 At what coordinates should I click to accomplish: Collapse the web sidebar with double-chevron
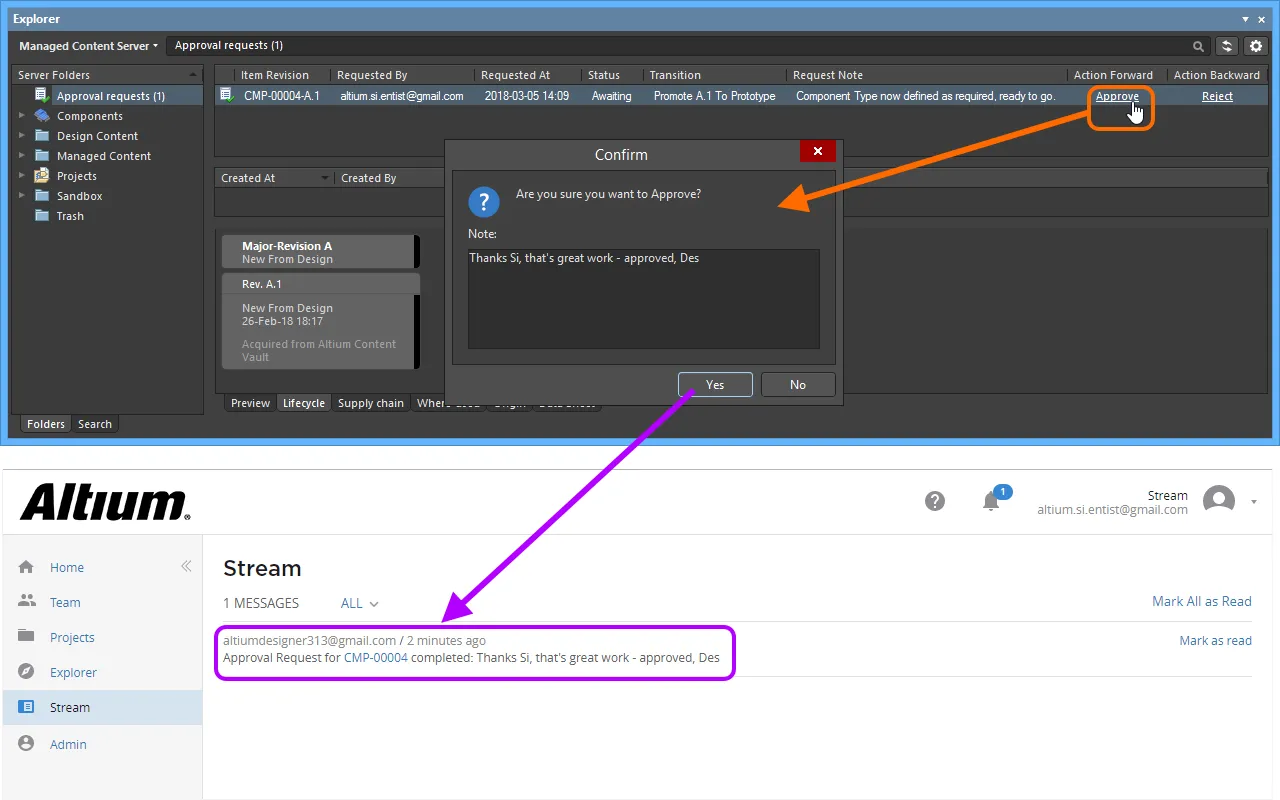click(186, 566)
